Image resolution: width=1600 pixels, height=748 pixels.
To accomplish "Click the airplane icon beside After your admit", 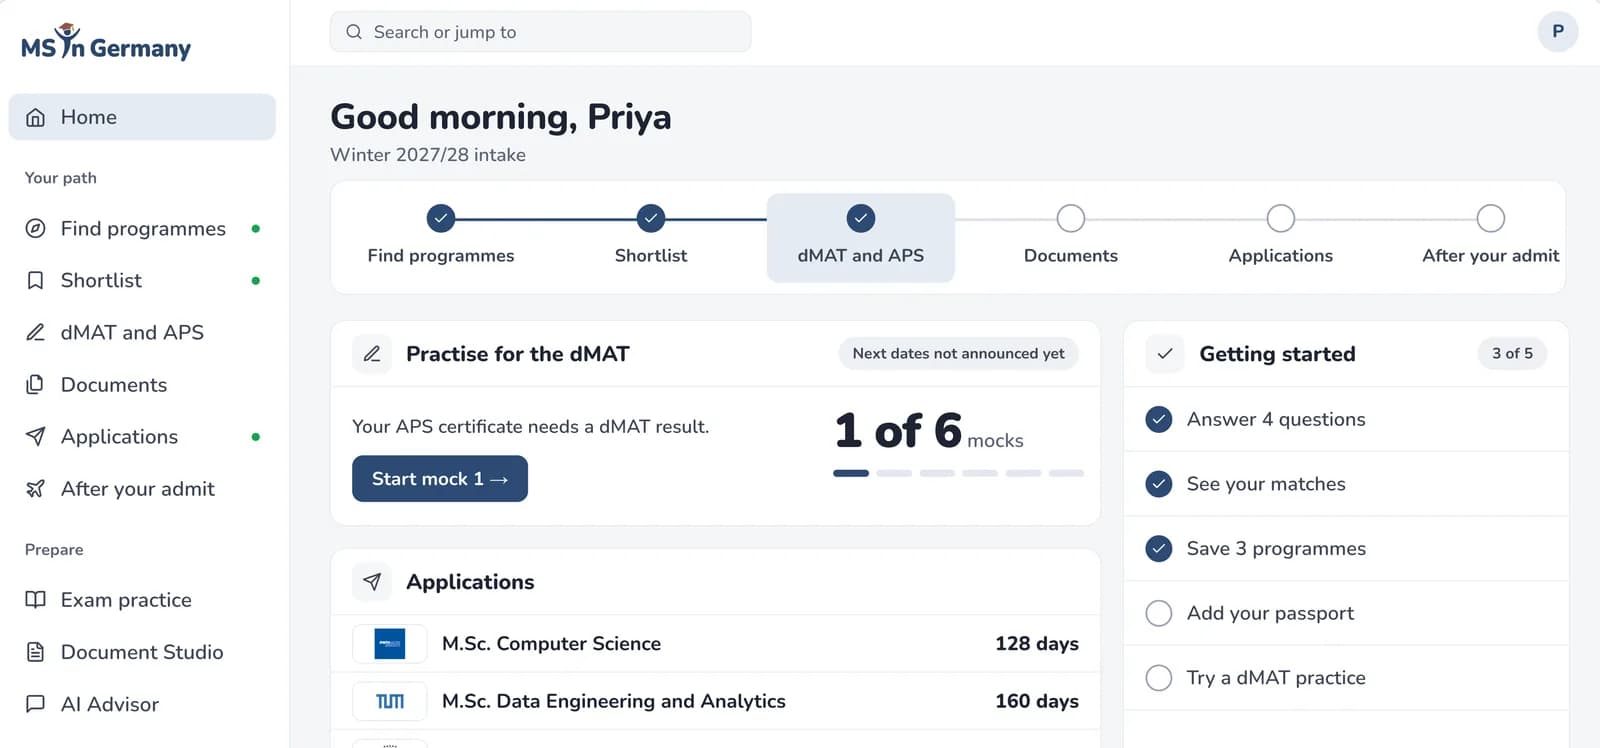I will coord(35,489).
